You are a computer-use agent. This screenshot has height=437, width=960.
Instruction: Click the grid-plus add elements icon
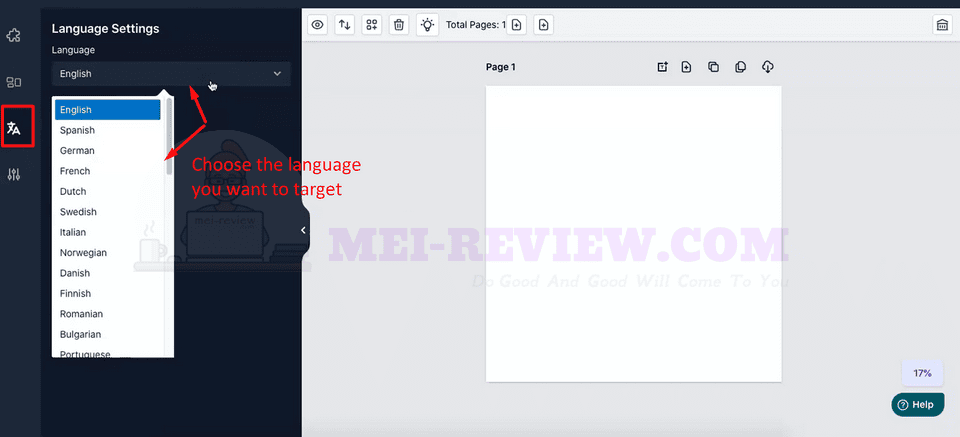click(x=372, y=24)
